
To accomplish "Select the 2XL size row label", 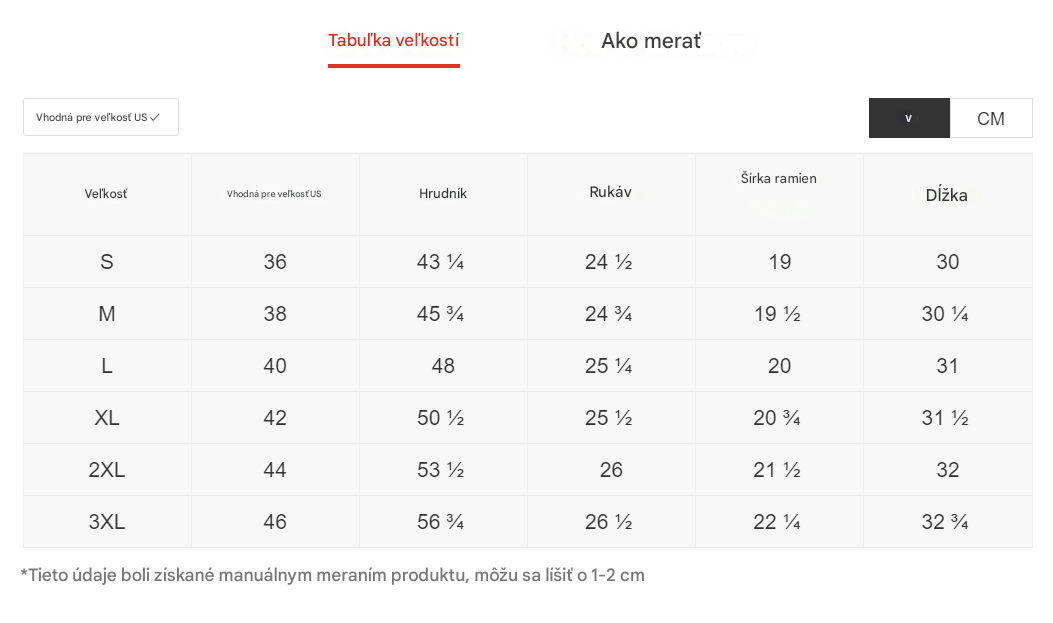I will (x=107, y=470).
